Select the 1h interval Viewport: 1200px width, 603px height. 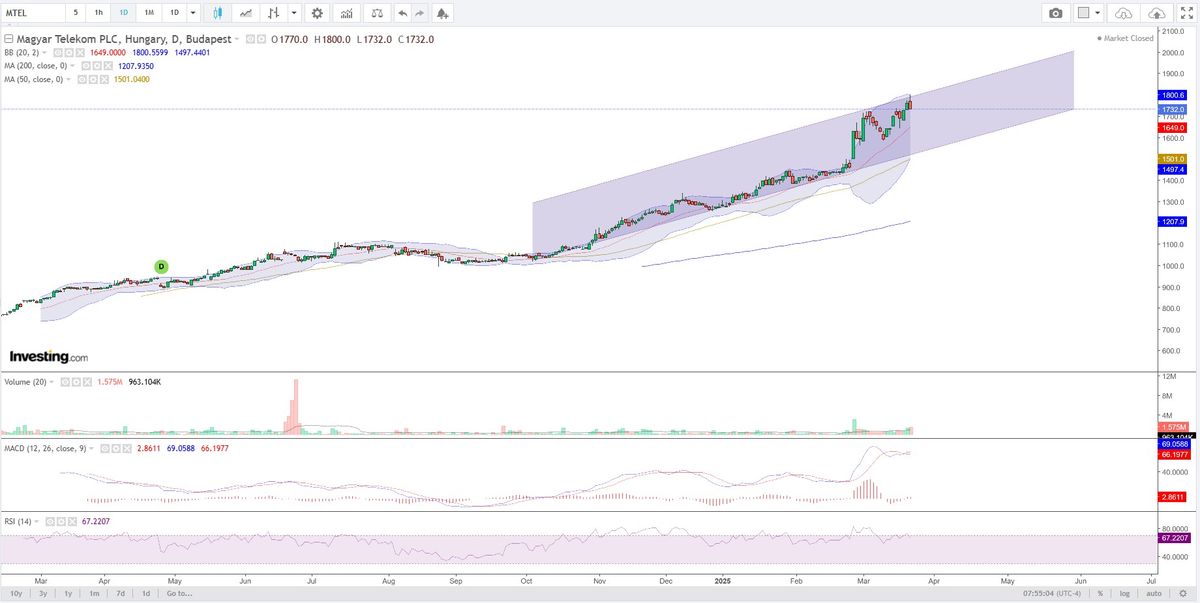[x=98, y=13]
